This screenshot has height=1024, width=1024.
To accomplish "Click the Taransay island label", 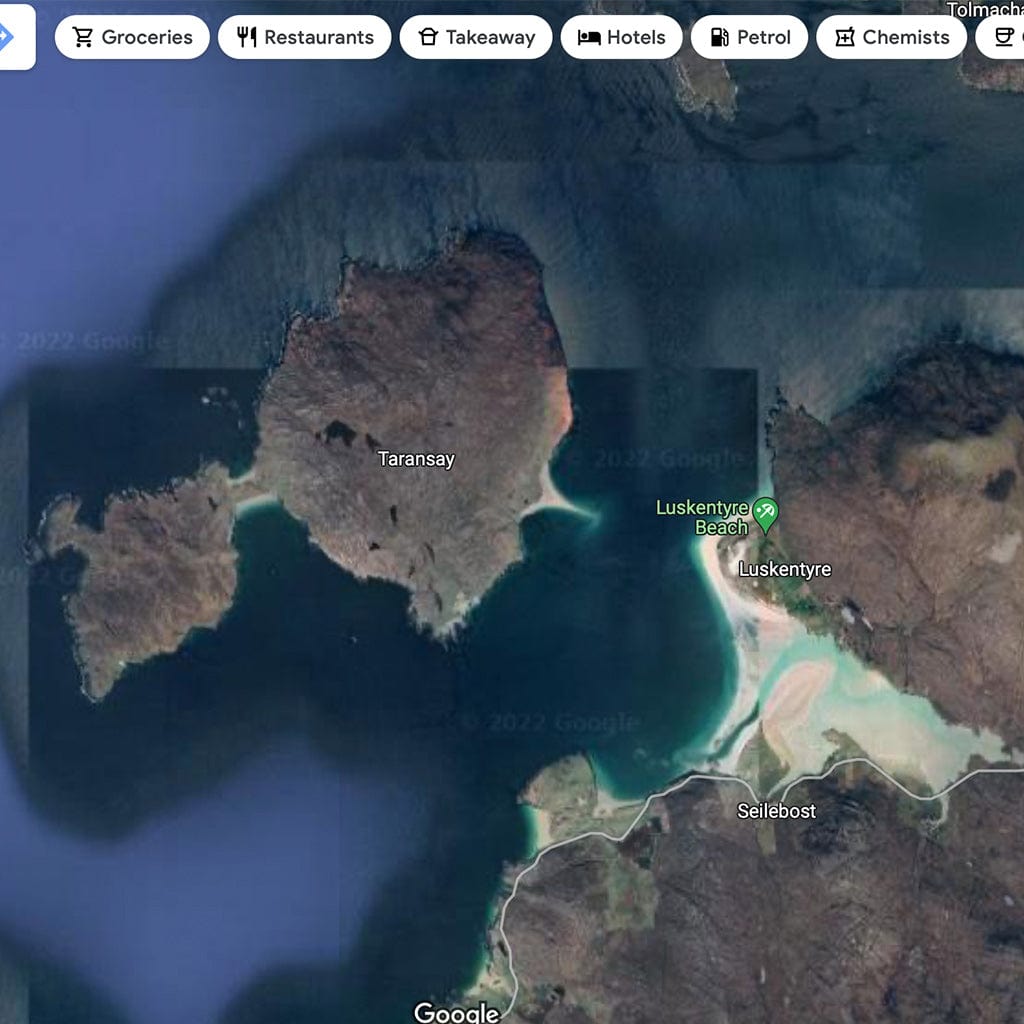I will (x=416, y=459).
